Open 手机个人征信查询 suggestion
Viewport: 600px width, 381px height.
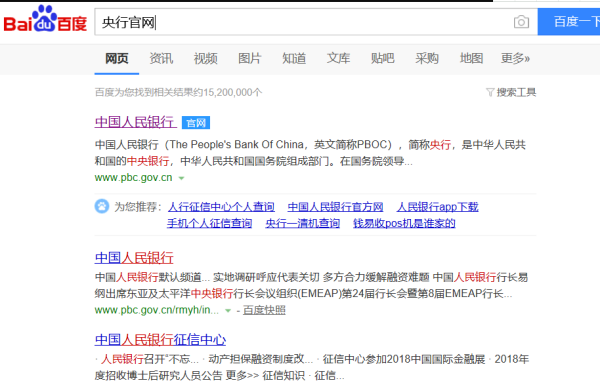tap(210, 223)
